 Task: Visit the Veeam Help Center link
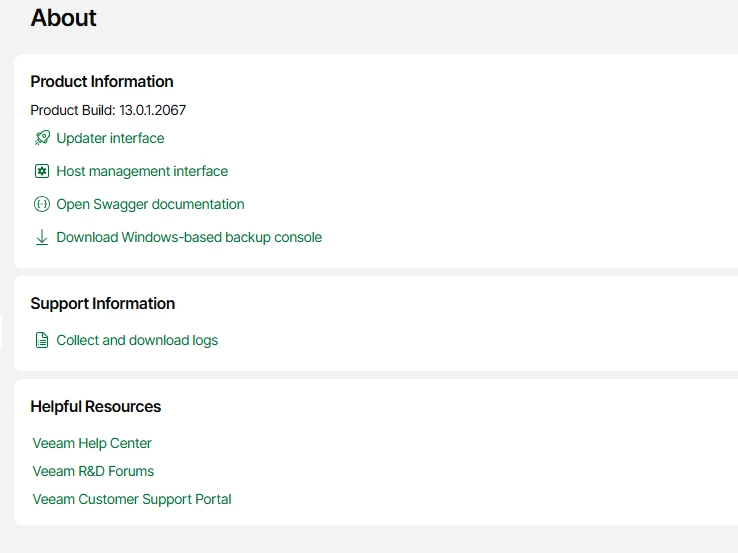pos(92,443)
